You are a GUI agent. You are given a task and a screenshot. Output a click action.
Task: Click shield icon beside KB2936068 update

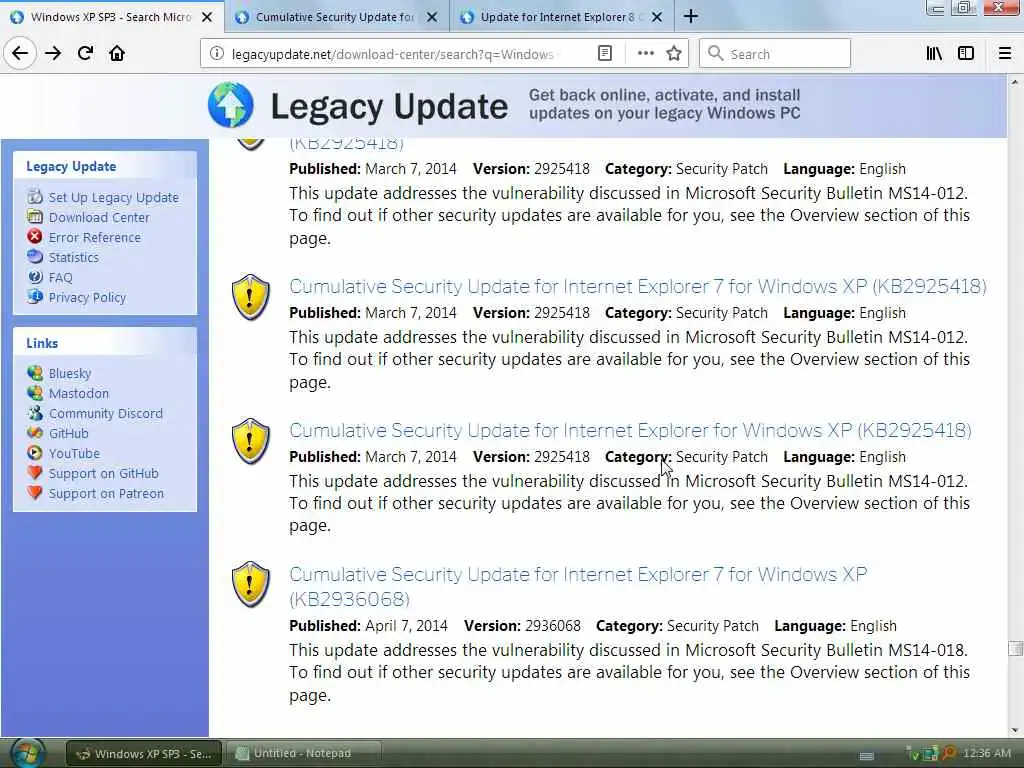pyautogui.click(x=251, y=584)
